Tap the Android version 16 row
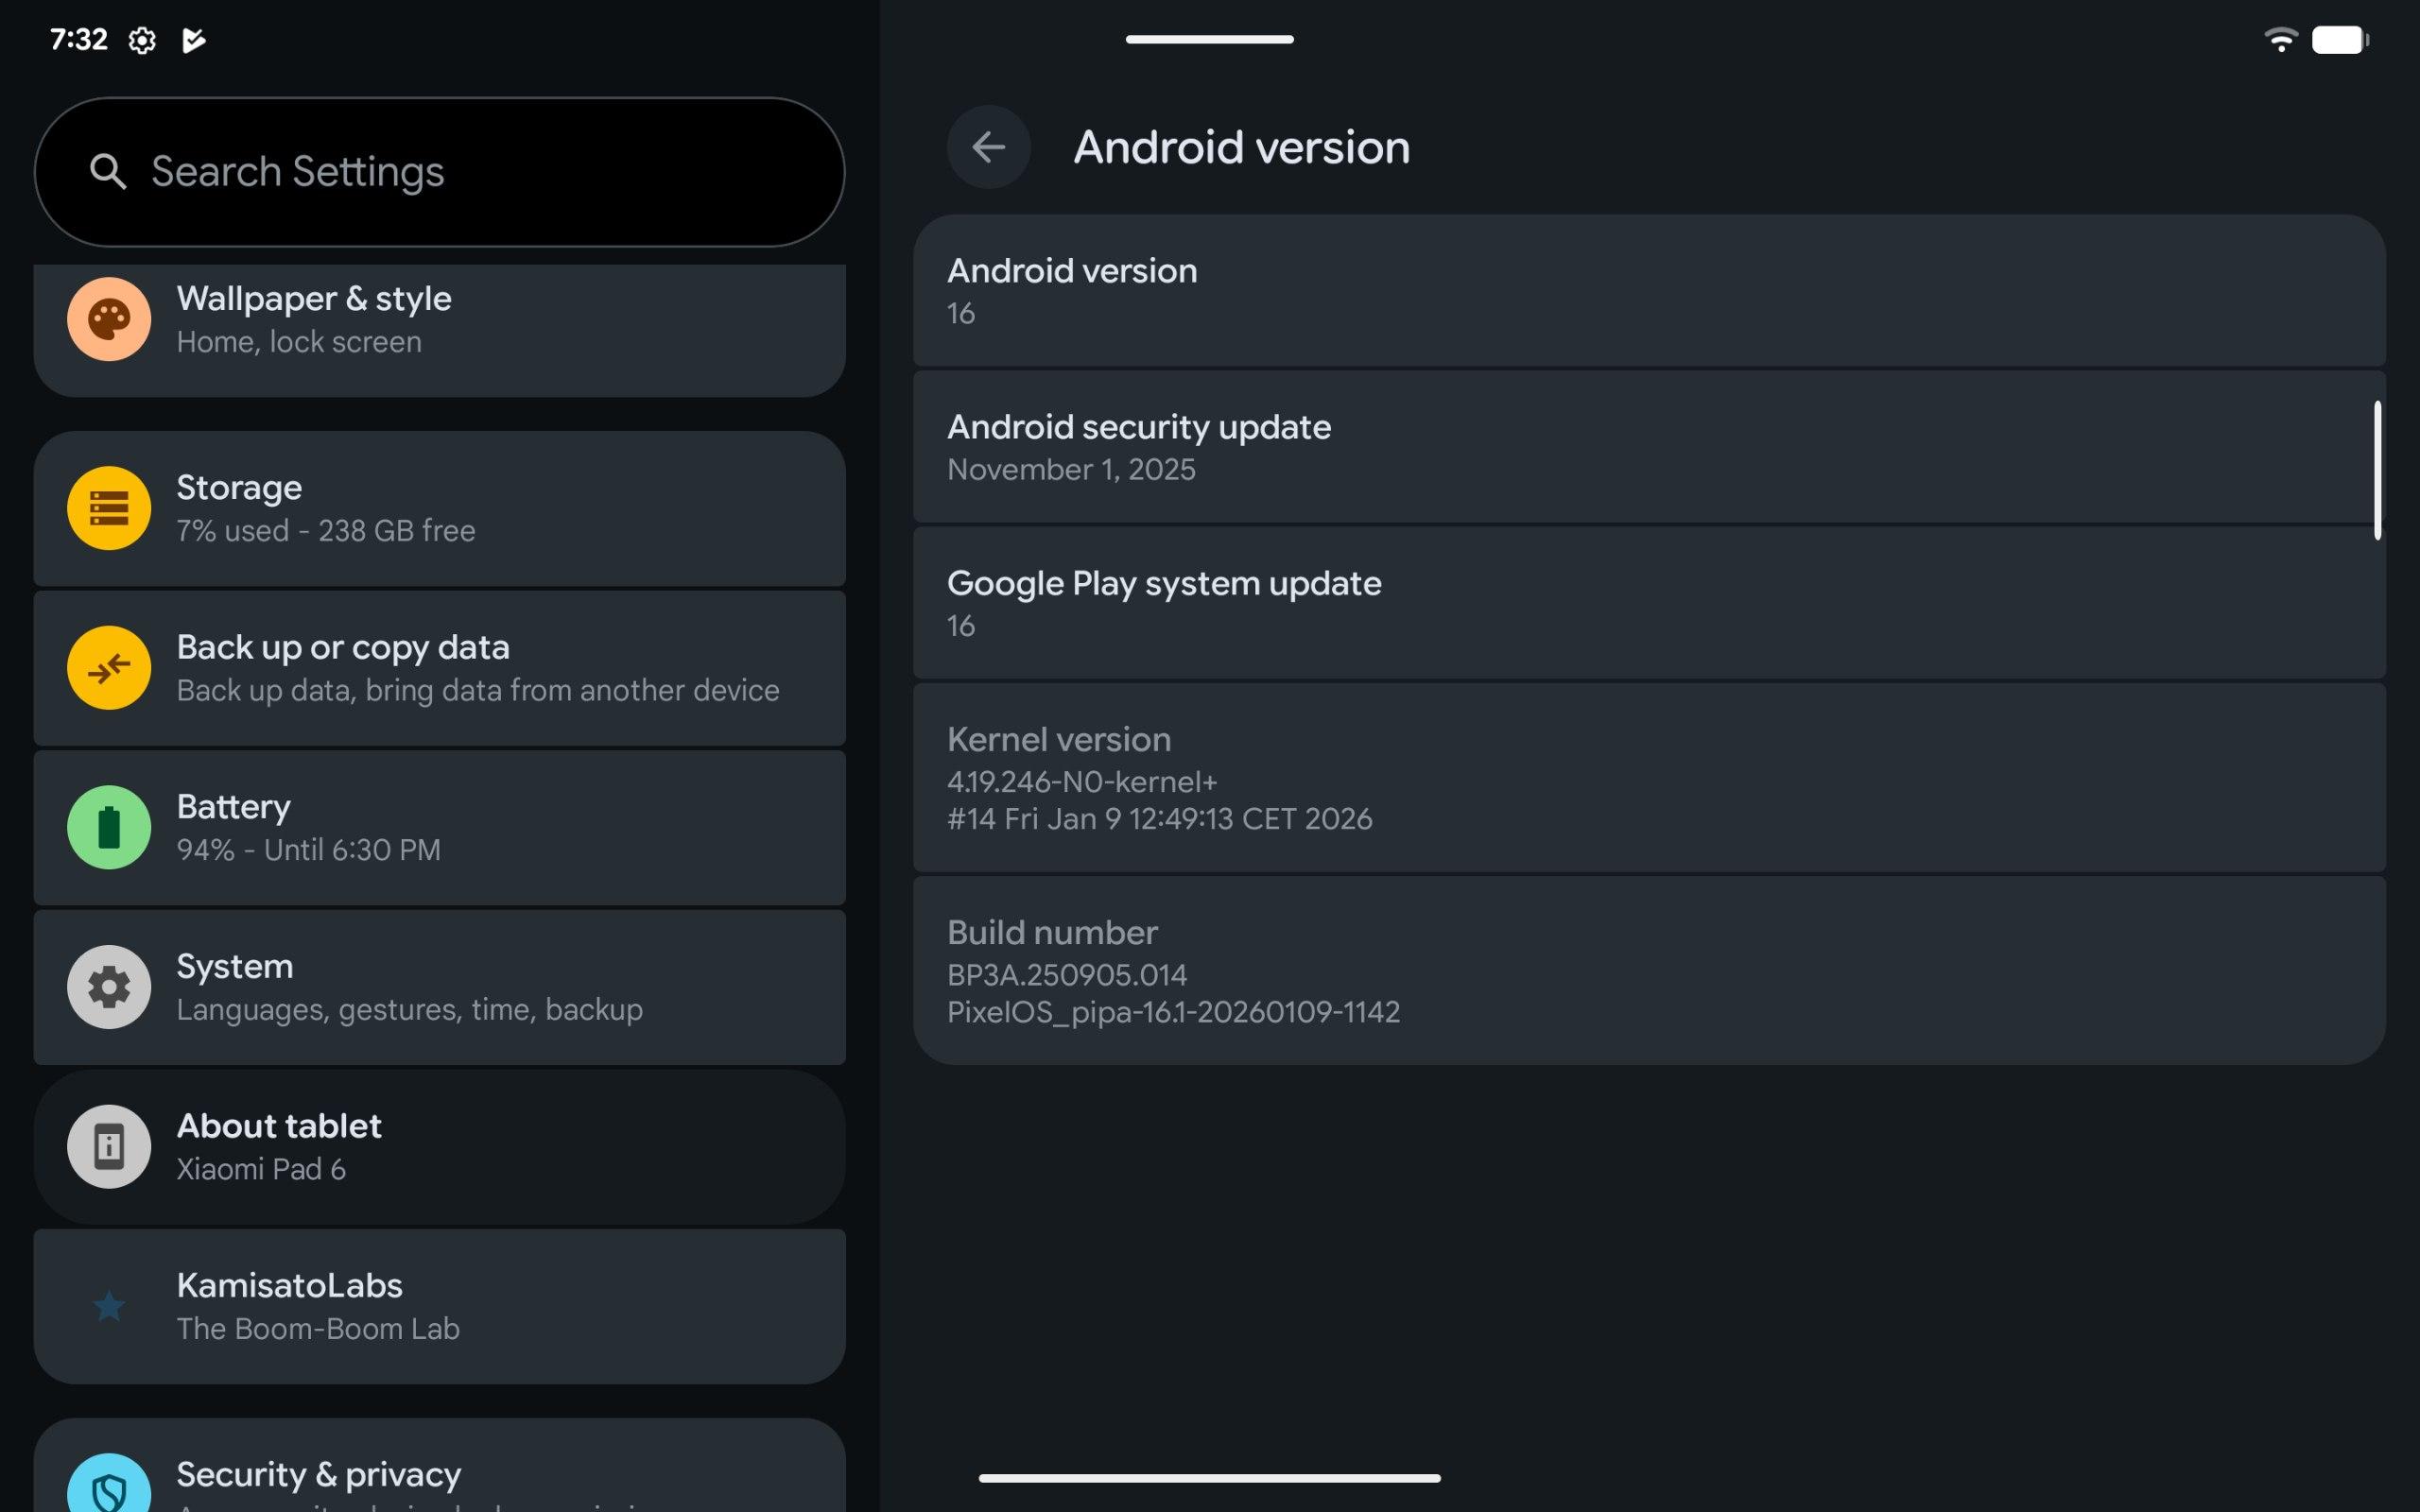2420x1512 pixels. (x=1648, y=291)
